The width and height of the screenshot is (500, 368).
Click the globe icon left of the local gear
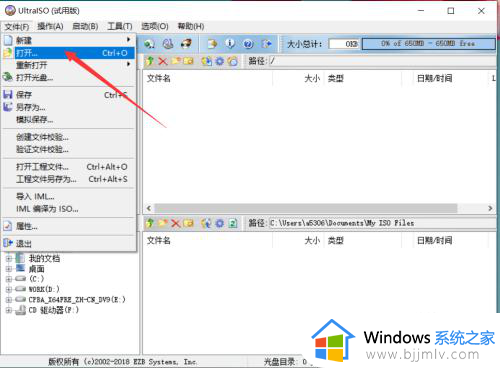pos(207,223)
